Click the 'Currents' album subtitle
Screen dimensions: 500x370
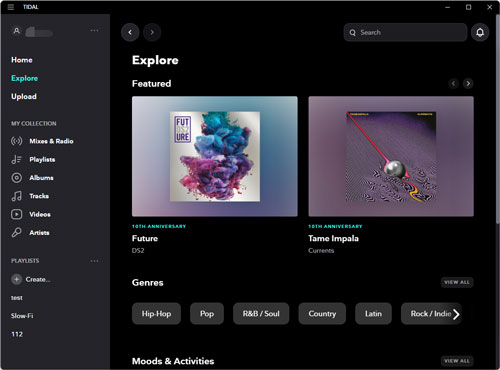(x=321, y=250)
